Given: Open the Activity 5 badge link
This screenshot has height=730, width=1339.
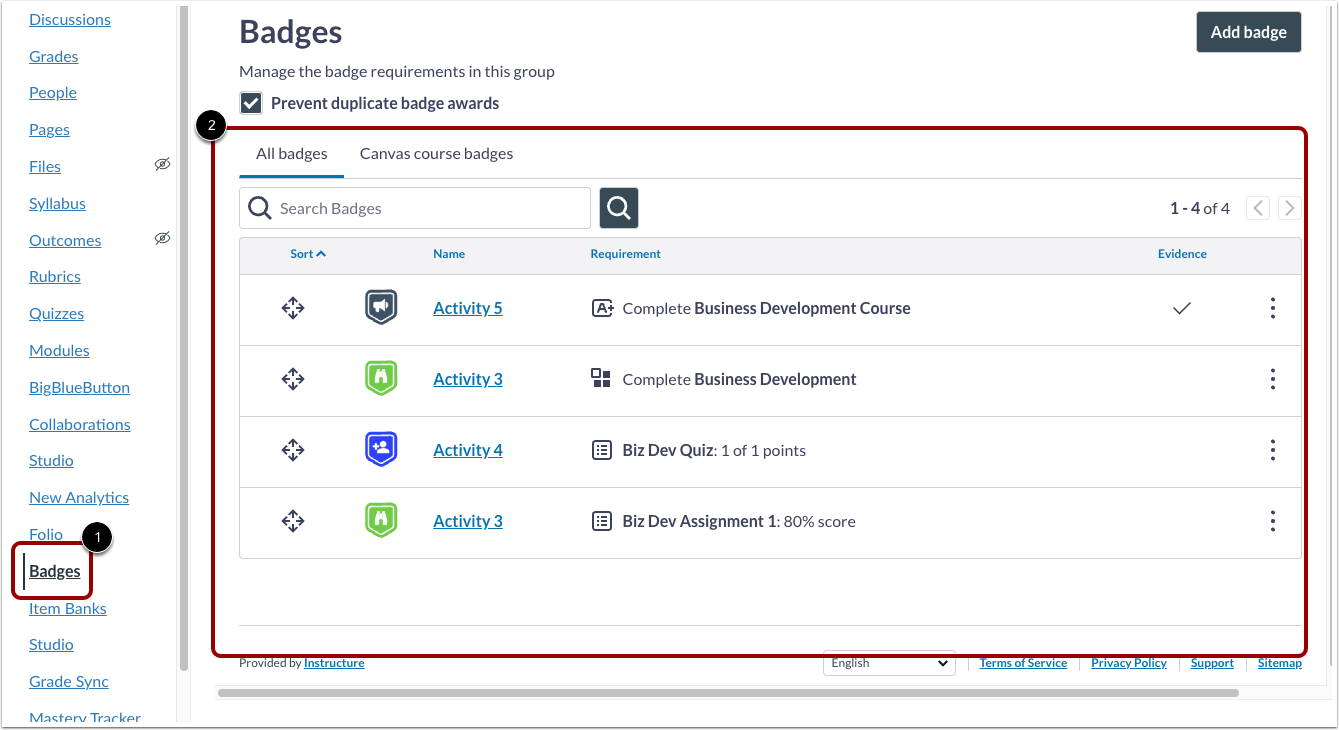Looking at the screenshot, I should [x=468, y=308].
